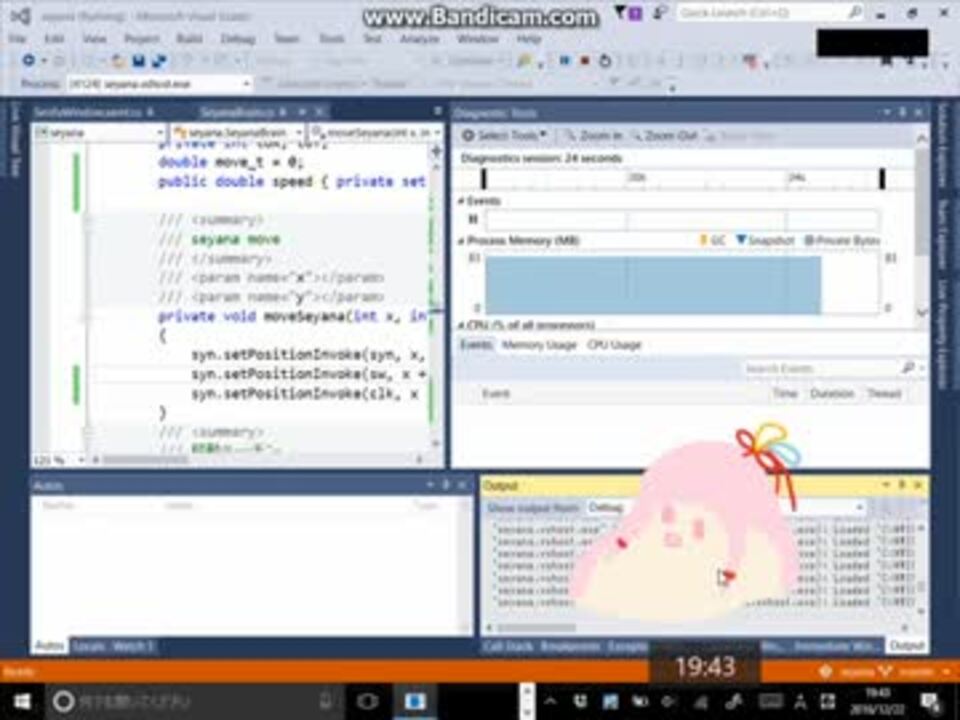
Task: Toggle the GC legend in Process Memory graph
Action: (x=712, y=241)
